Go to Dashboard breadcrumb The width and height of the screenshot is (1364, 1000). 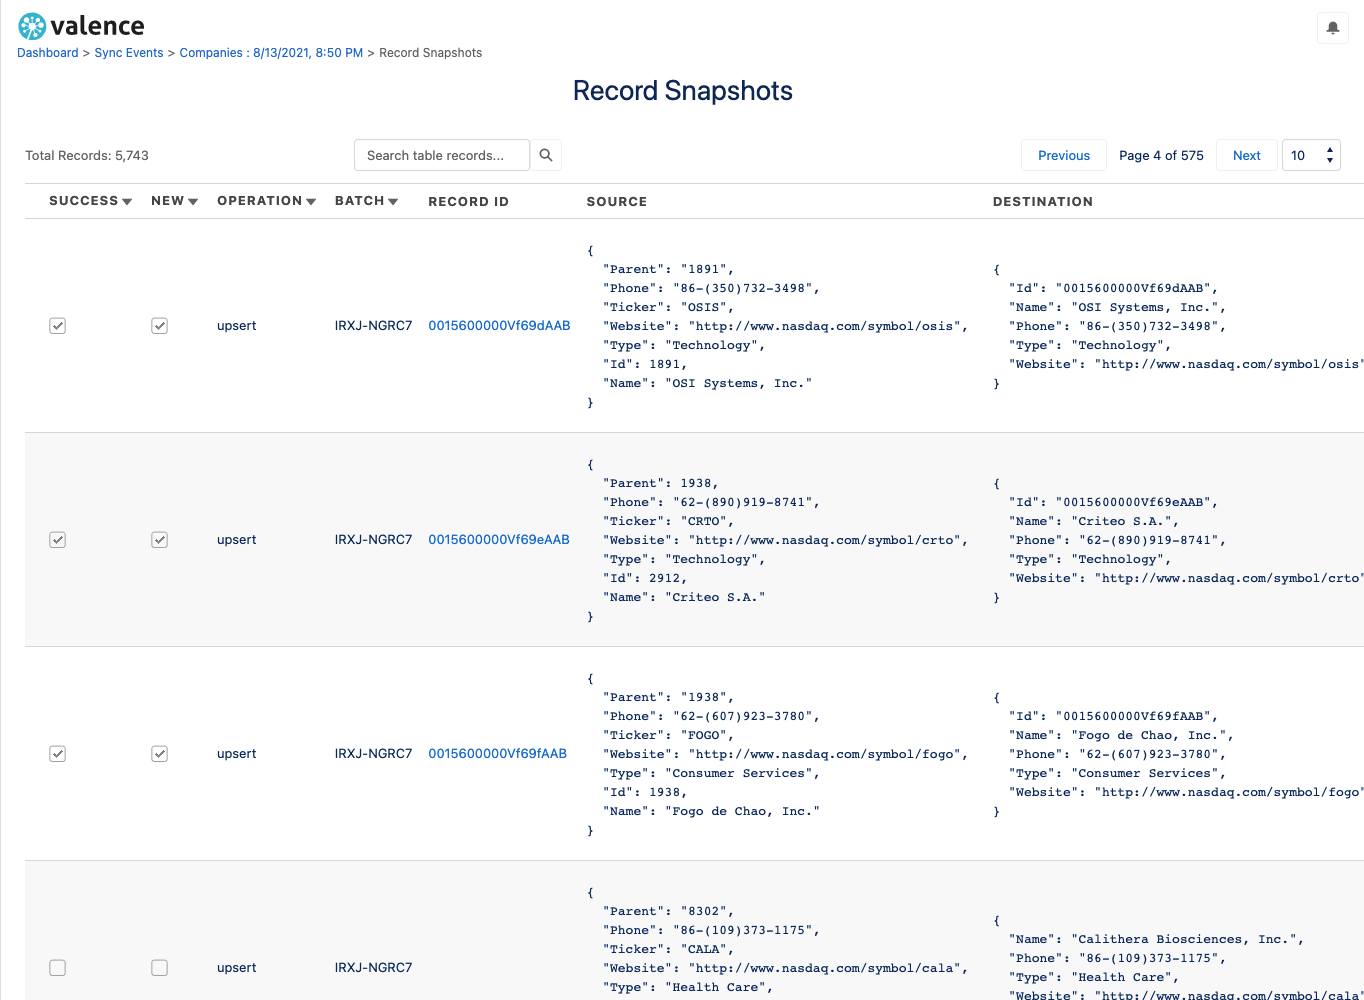(x=47, y=53)
